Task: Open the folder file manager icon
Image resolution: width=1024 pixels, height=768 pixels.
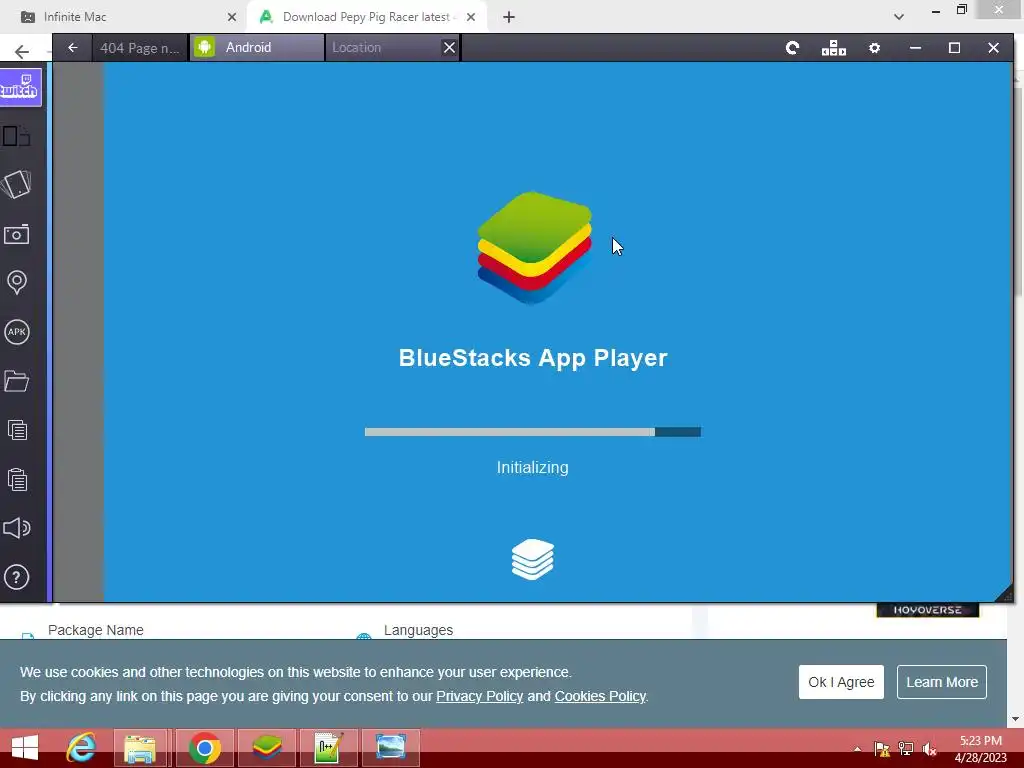Action: coord(16,381)
